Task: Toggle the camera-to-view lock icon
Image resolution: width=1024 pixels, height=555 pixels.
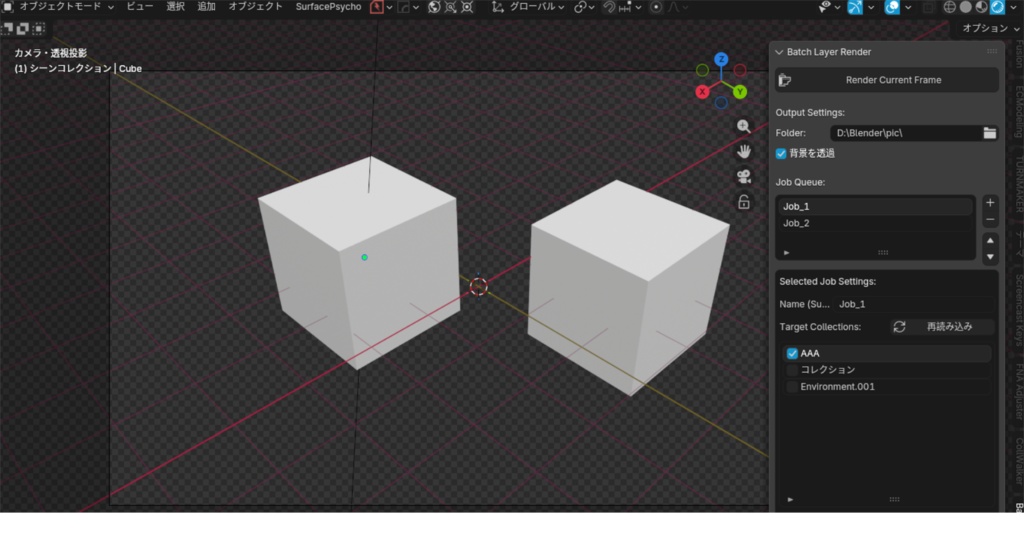Action: [744, 202]
